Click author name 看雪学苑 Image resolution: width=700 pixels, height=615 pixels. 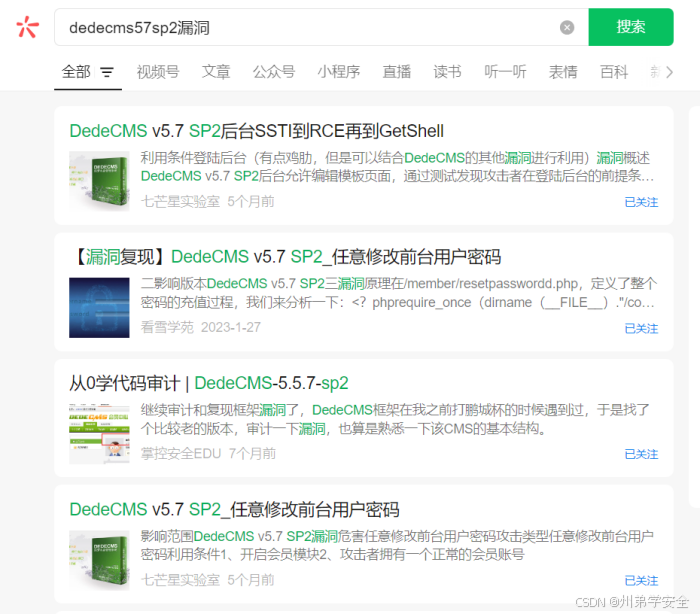(x=167, y=327)
